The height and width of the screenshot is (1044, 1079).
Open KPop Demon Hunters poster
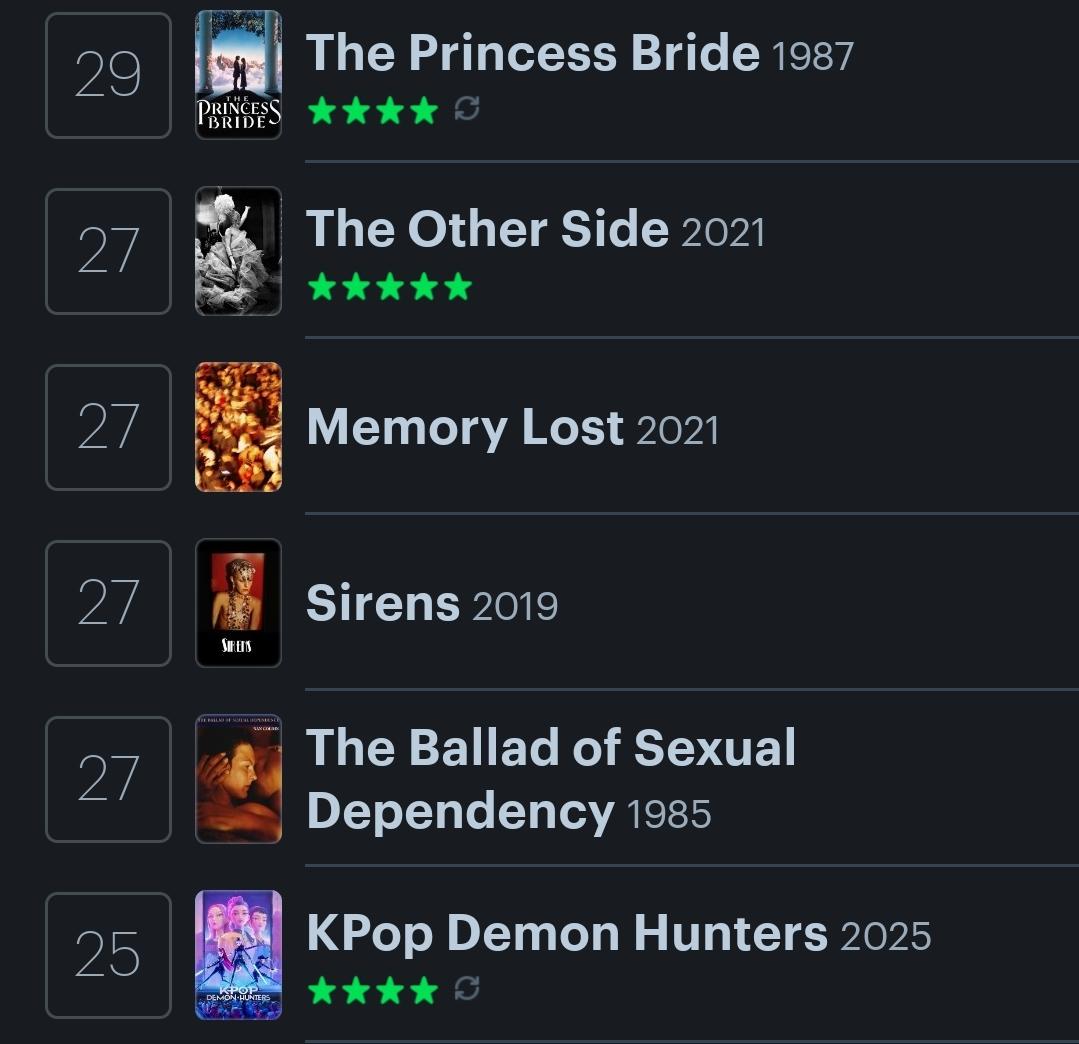(x=238, y=955)
